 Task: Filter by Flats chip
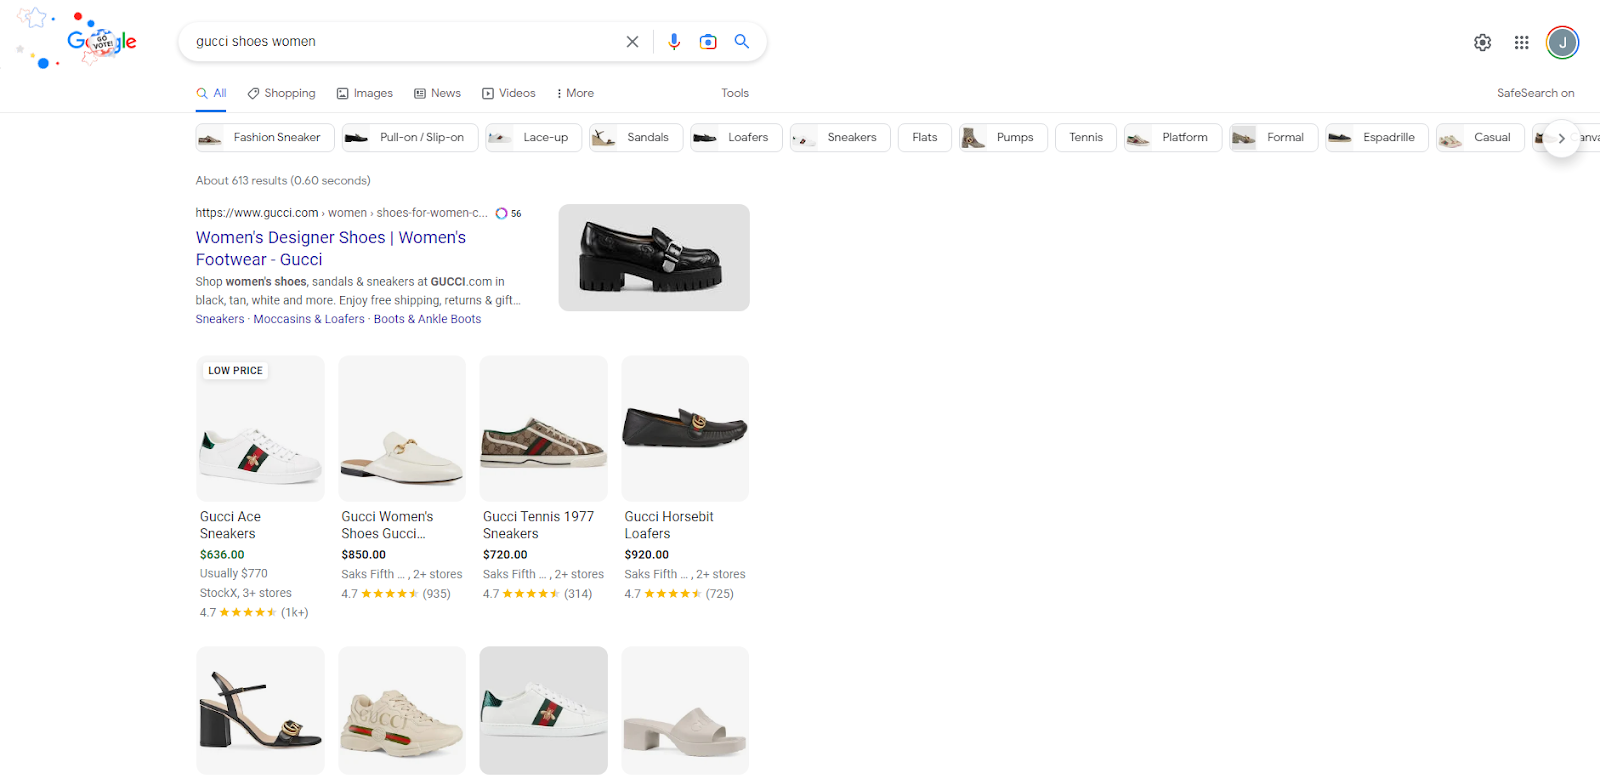coord(925,137)
